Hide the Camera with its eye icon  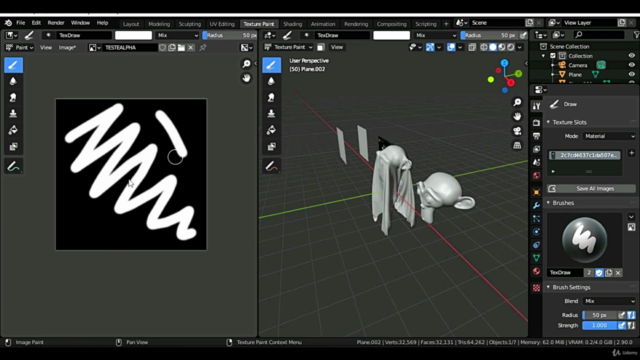click(631, 65)
